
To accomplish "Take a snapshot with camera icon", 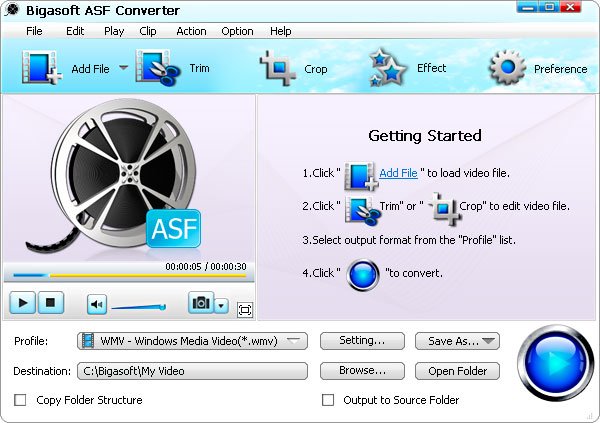I will pos(202,304).
